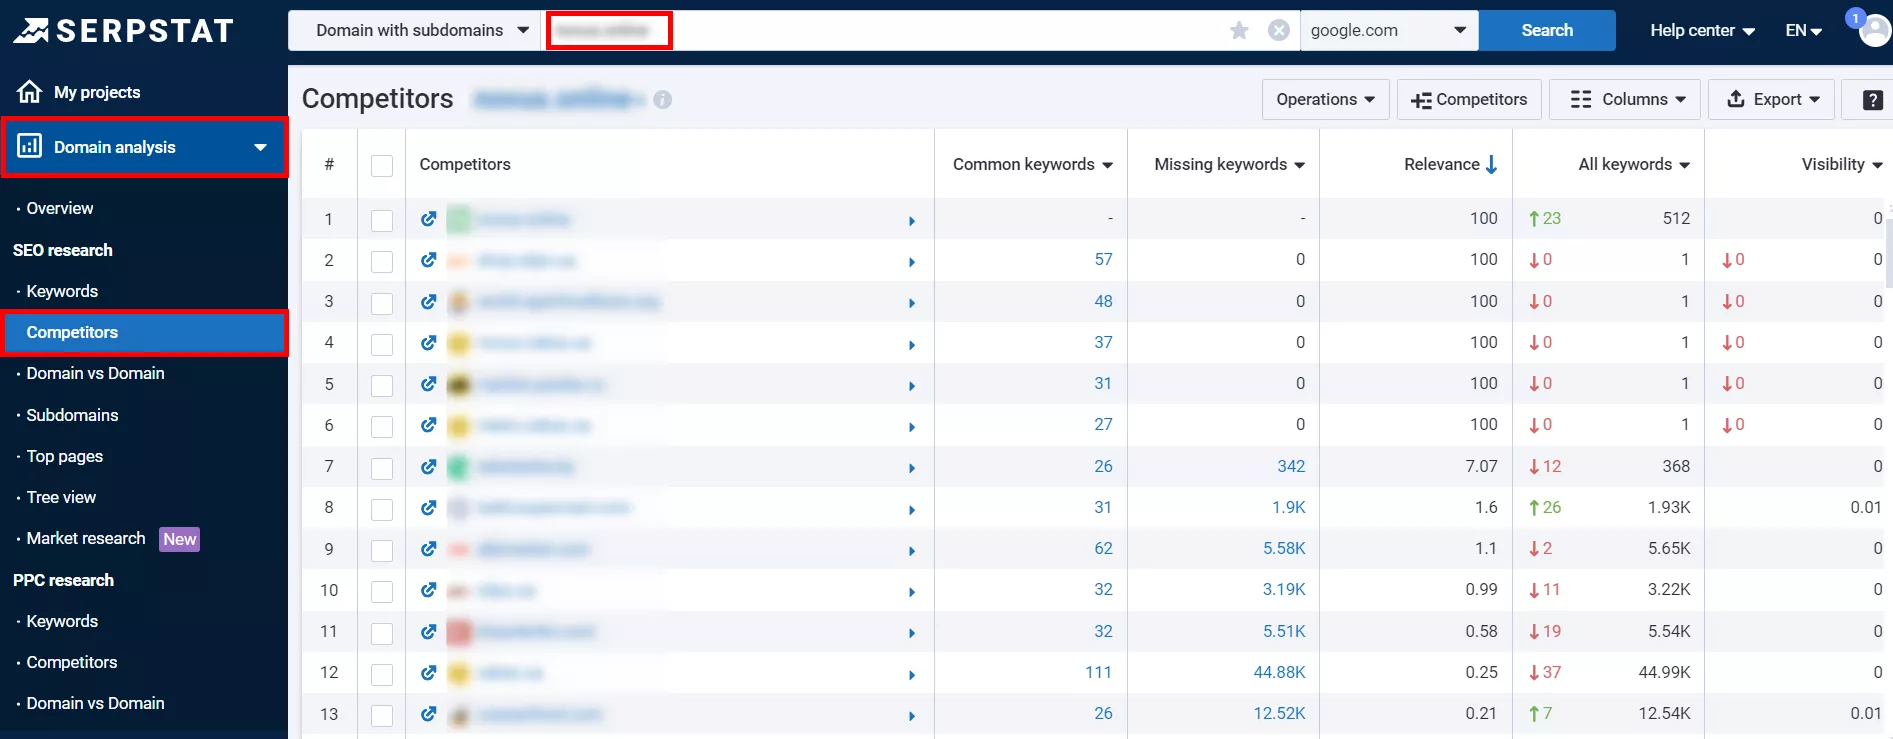This screenshot has height=739, width=1893.
Task: Sort by Relevance arrow icon
Action: tap(1491, 164)
